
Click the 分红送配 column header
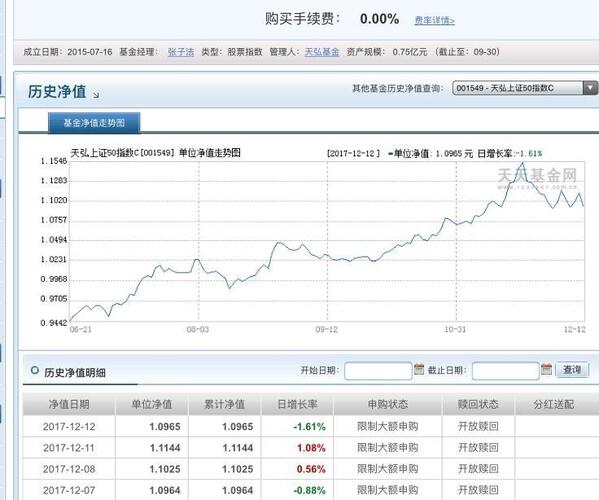pyautogui.click(x=554, y=404)
